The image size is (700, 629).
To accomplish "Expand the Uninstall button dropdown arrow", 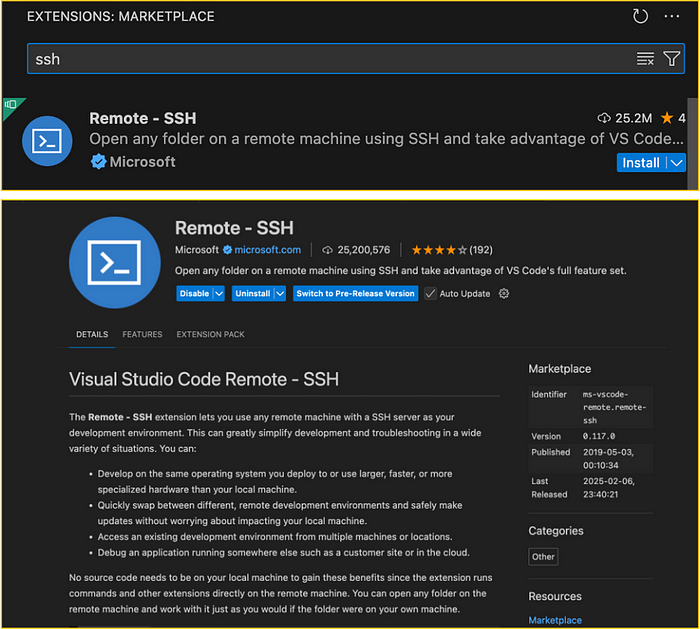I will tap(279, 294).
